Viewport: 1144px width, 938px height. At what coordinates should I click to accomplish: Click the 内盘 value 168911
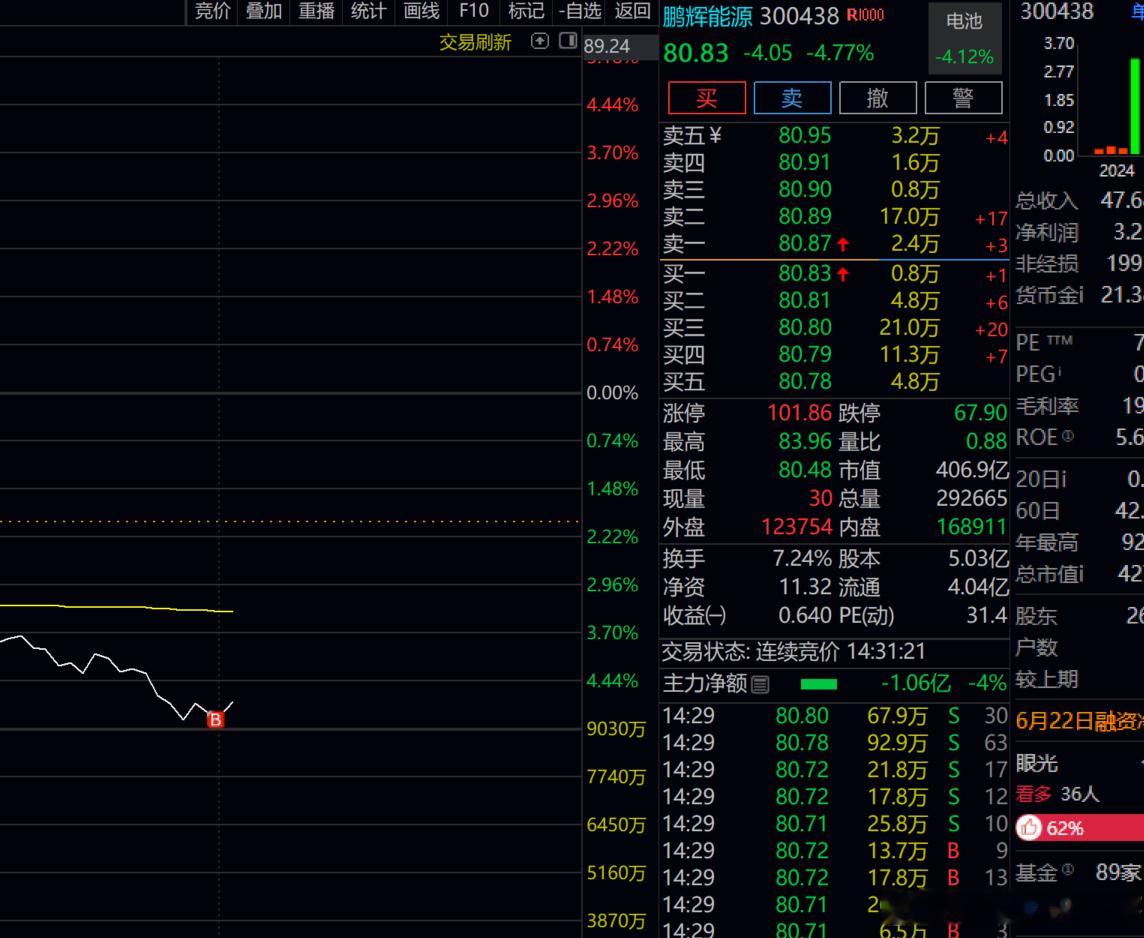coord(972,527)
